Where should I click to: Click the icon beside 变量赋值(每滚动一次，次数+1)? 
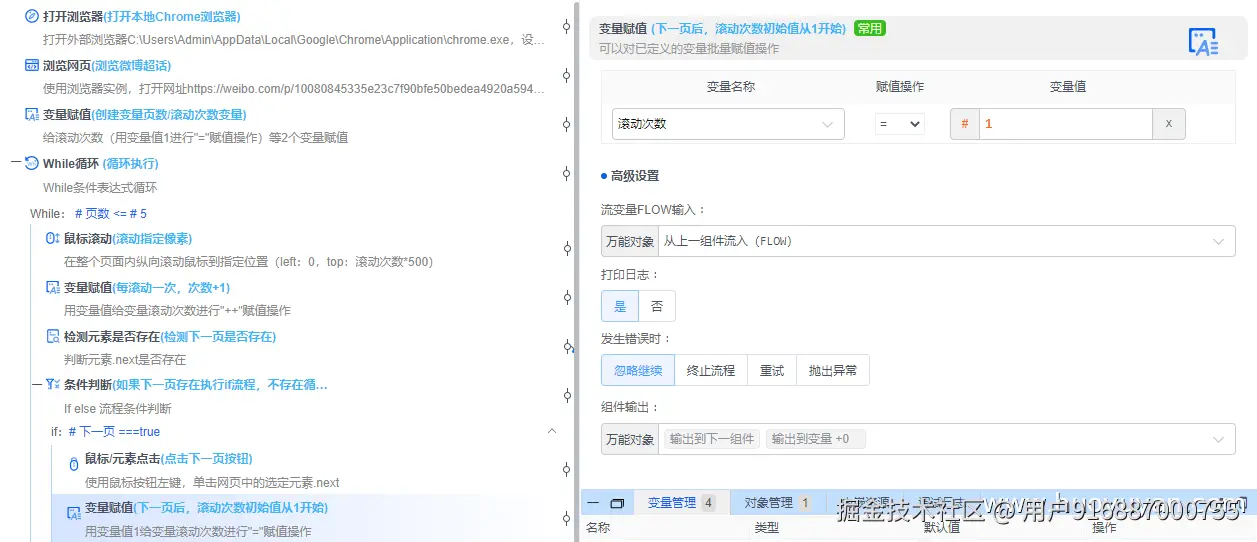pyautogui.click(x=53, y=287)
